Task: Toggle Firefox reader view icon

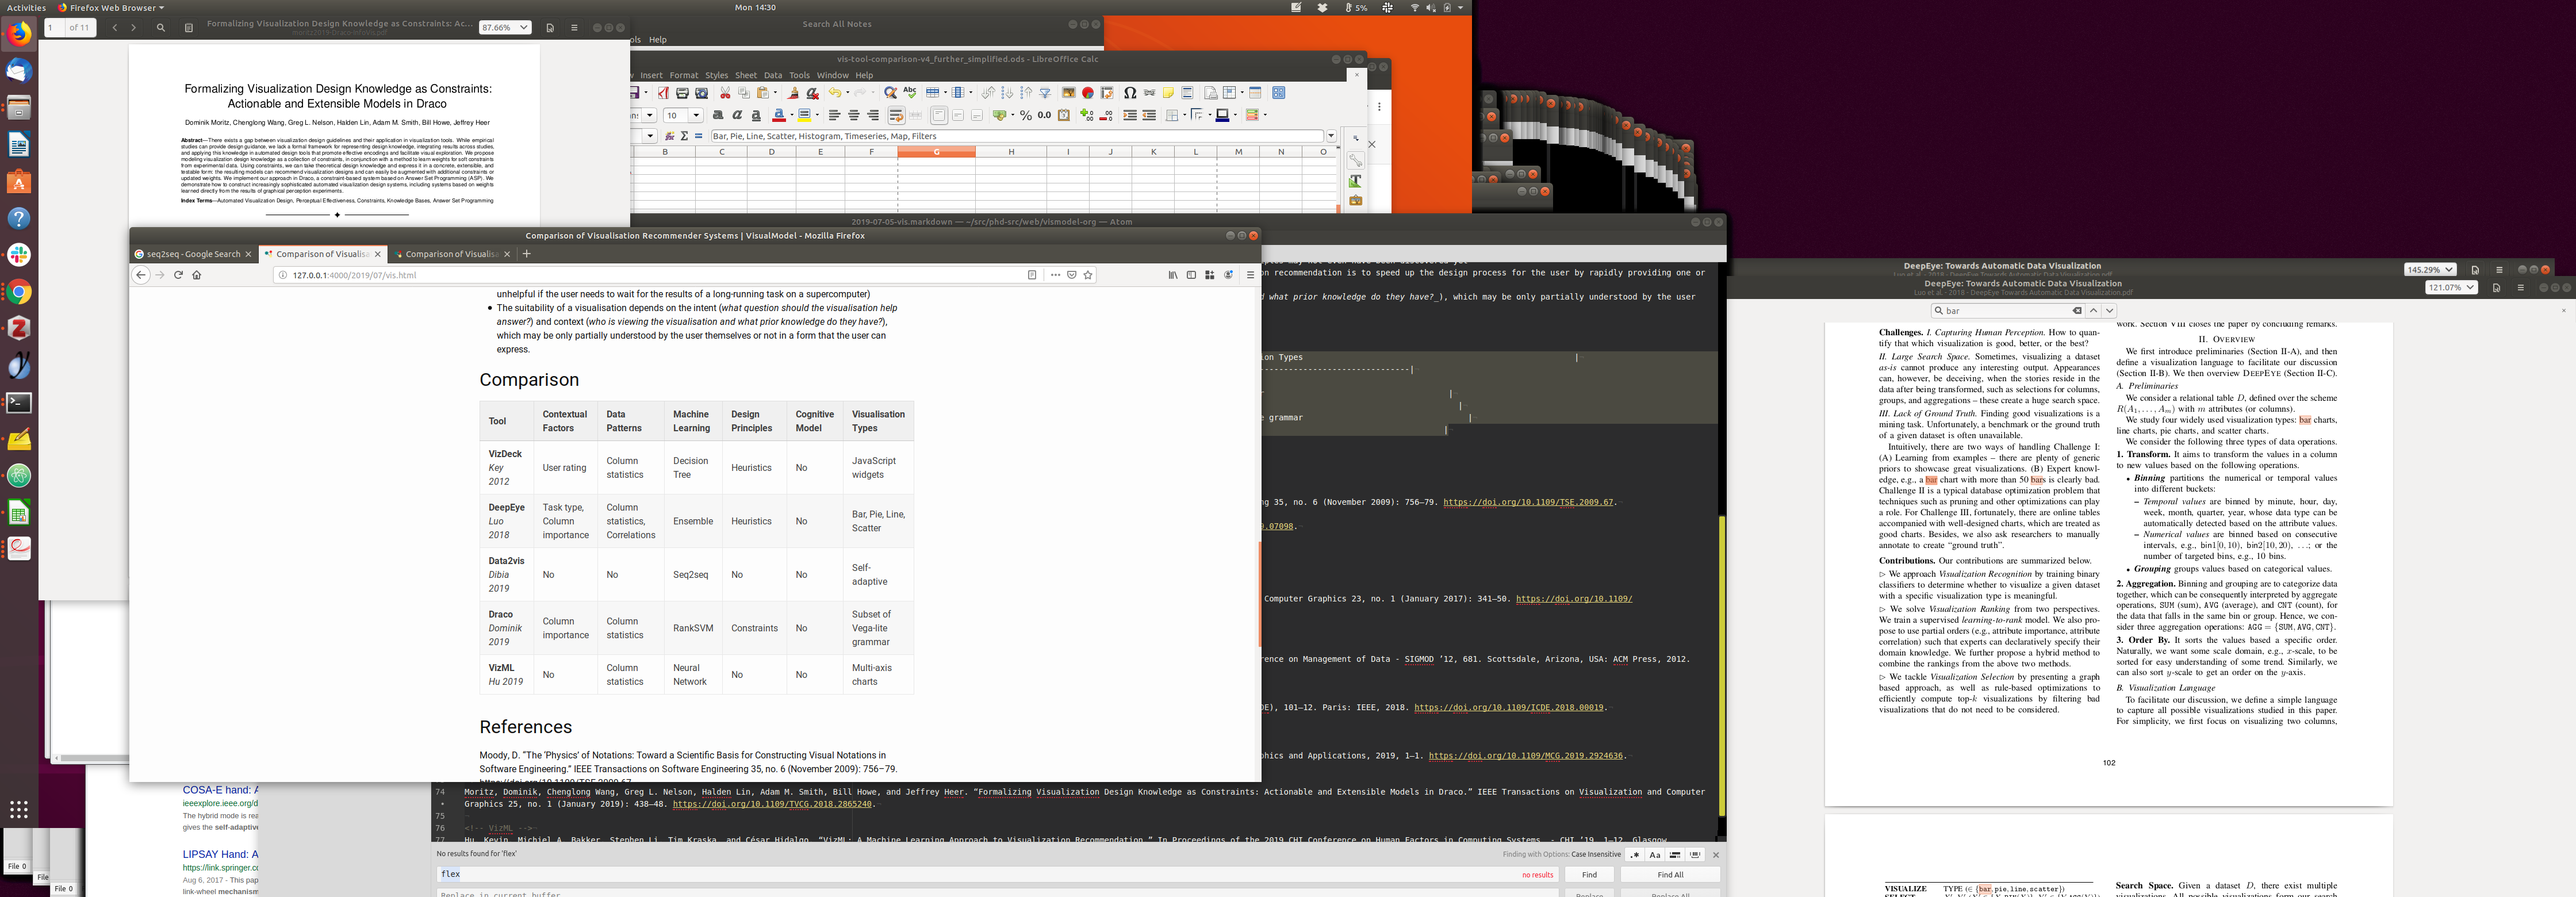Action: (x=1032, y=275)
